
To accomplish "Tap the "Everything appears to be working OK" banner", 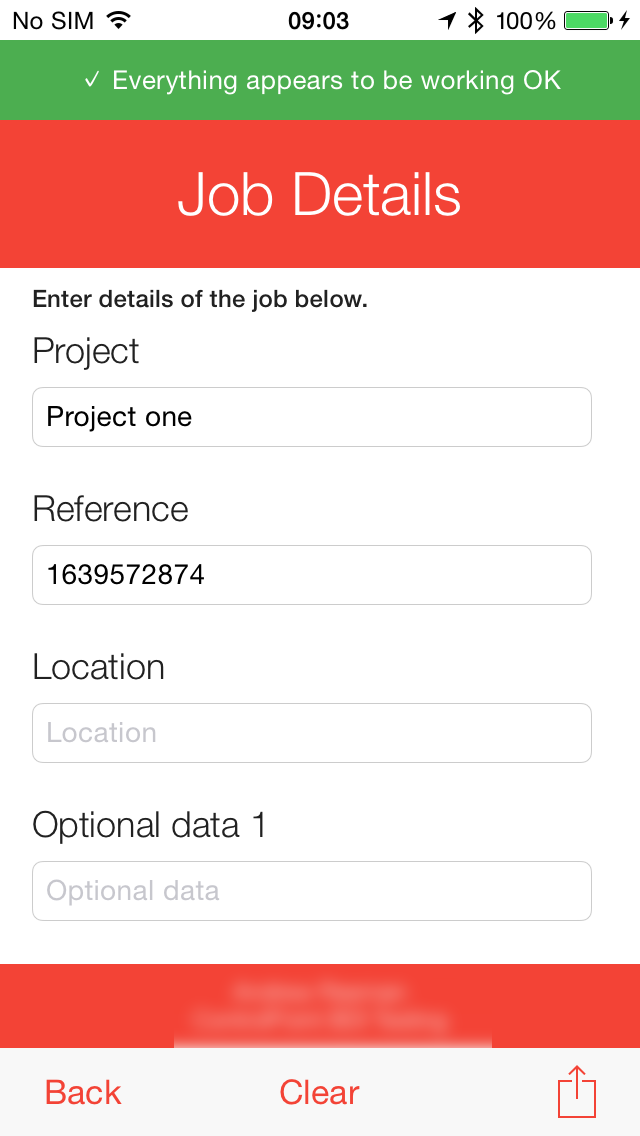I will [x=336, y=80].
